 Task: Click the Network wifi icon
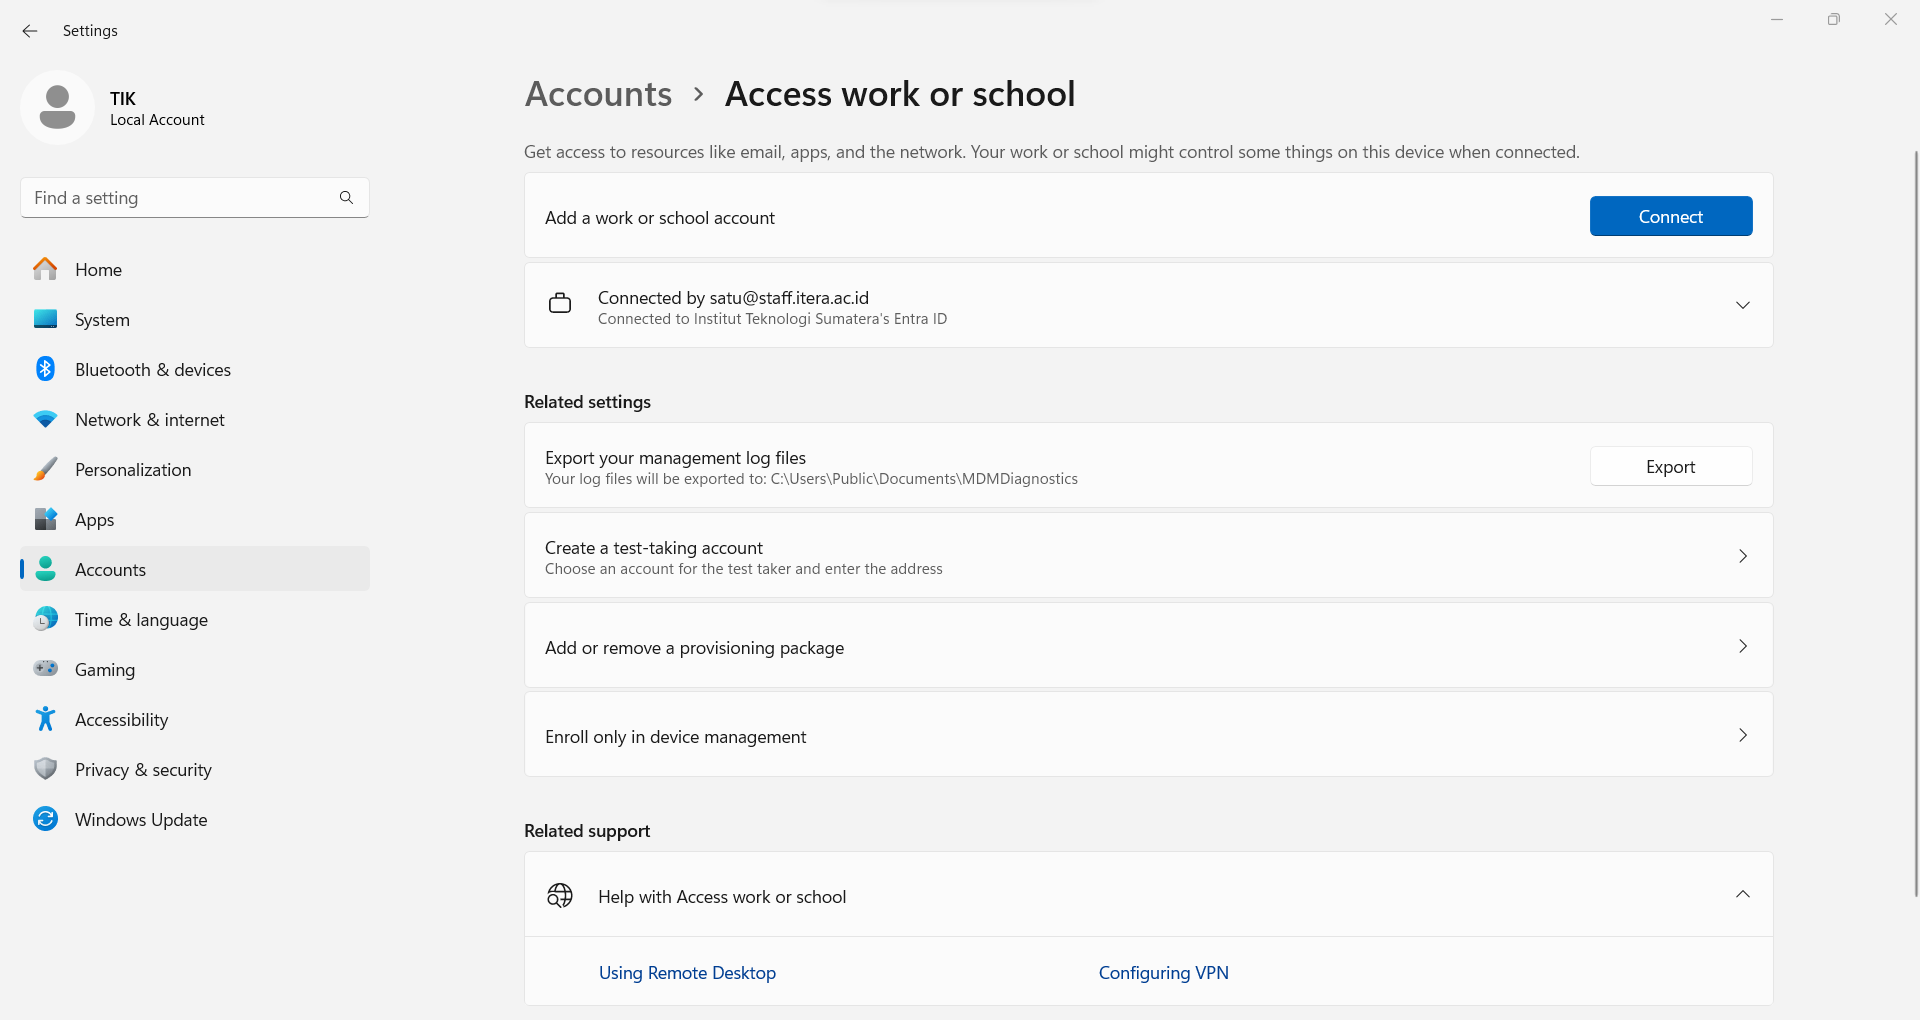45,419
